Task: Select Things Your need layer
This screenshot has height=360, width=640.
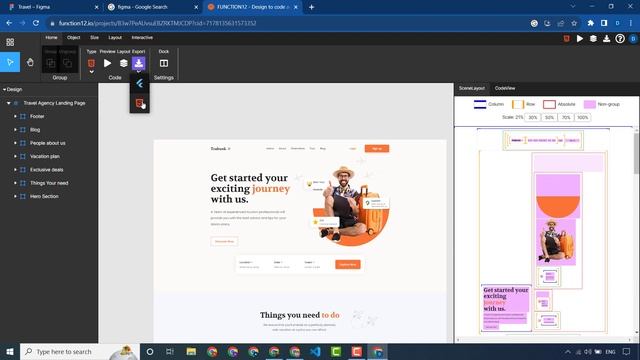Action: pos(49,183)
